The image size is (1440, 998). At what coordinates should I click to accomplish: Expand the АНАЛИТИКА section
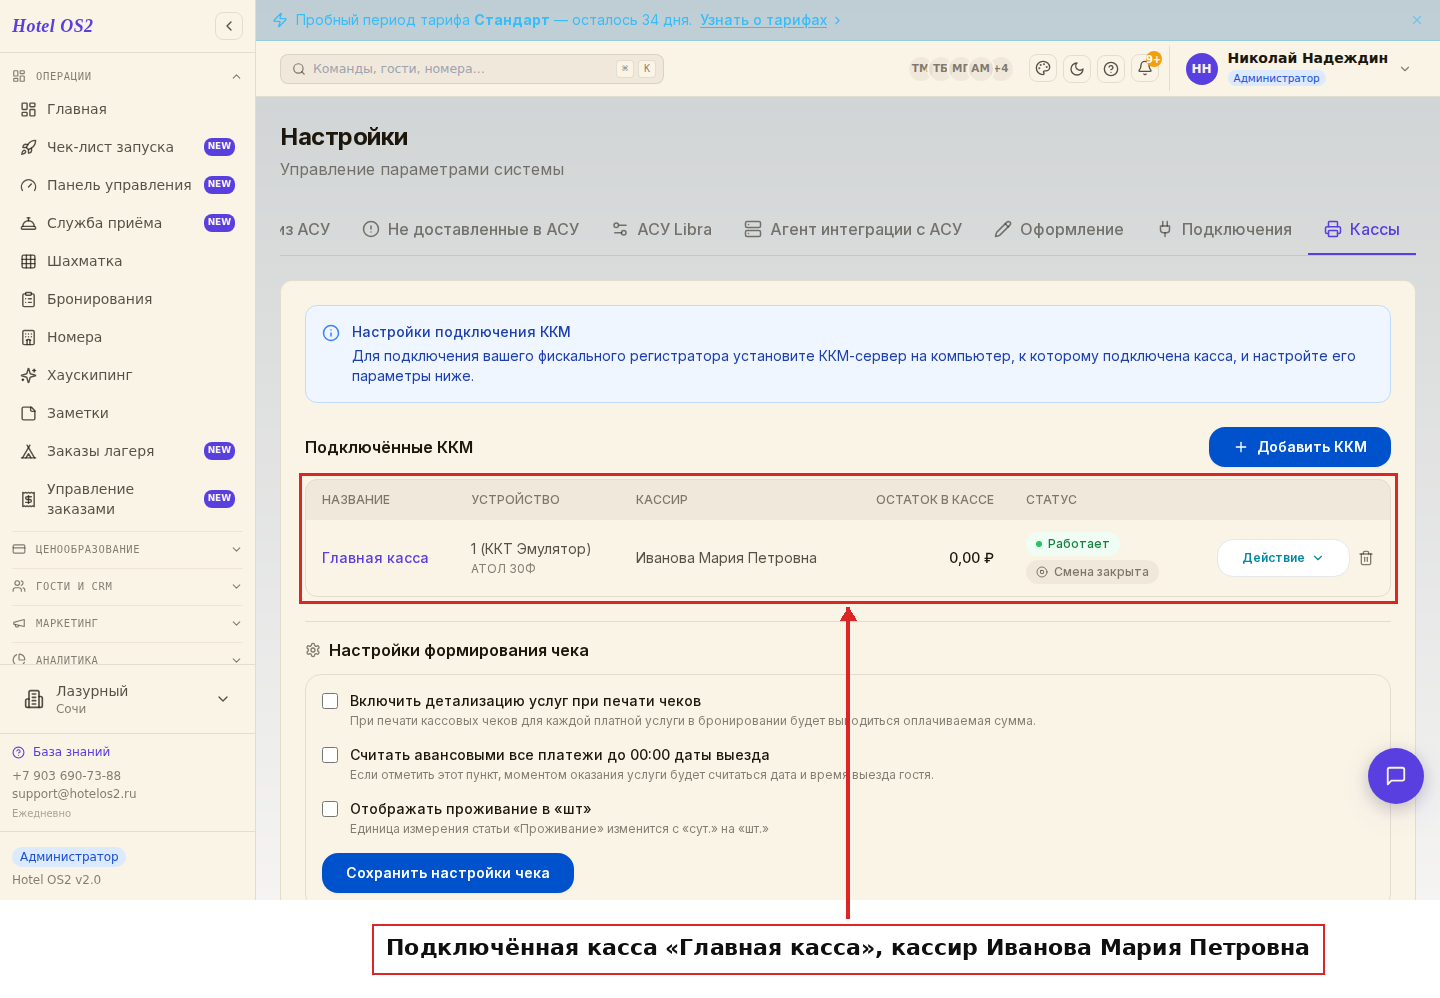point(127,660)
